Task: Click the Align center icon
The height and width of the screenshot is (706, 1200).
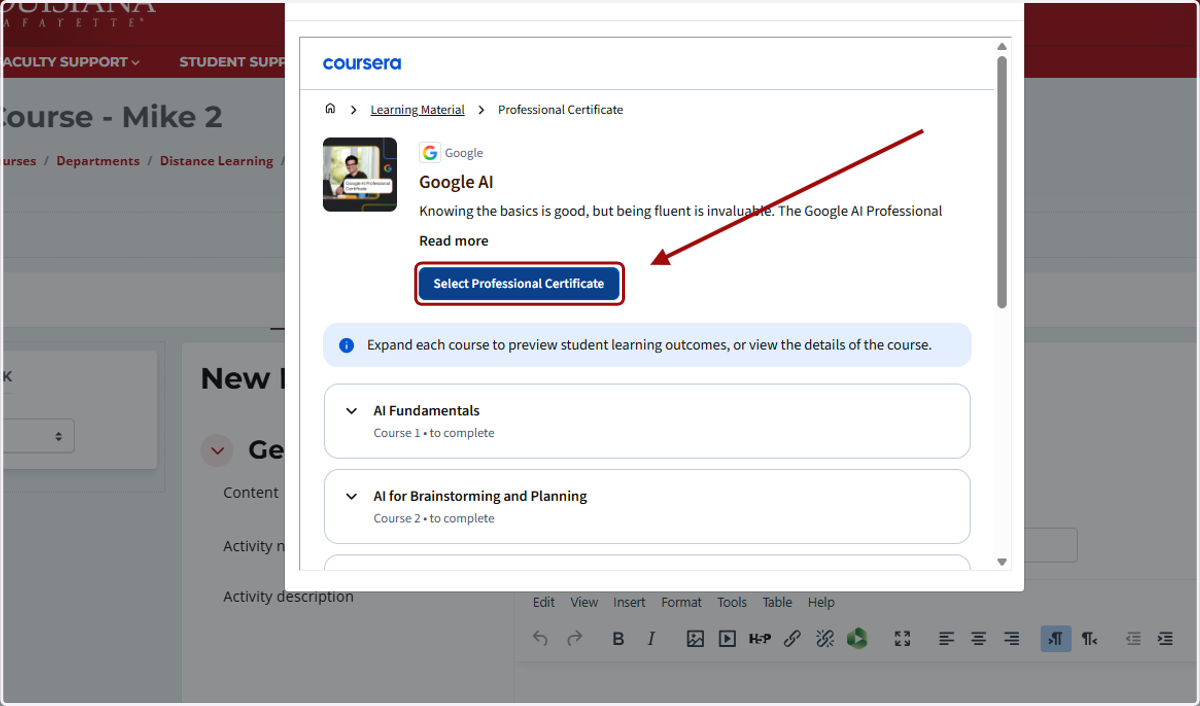Action: (979, 638)
